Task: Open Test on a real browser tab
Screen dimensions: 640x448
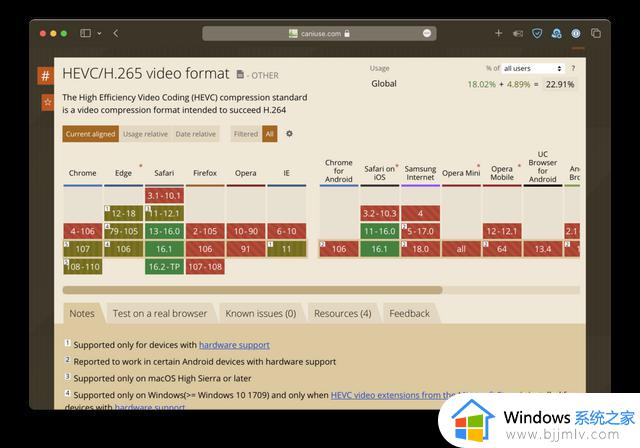Action: [160, 313]
